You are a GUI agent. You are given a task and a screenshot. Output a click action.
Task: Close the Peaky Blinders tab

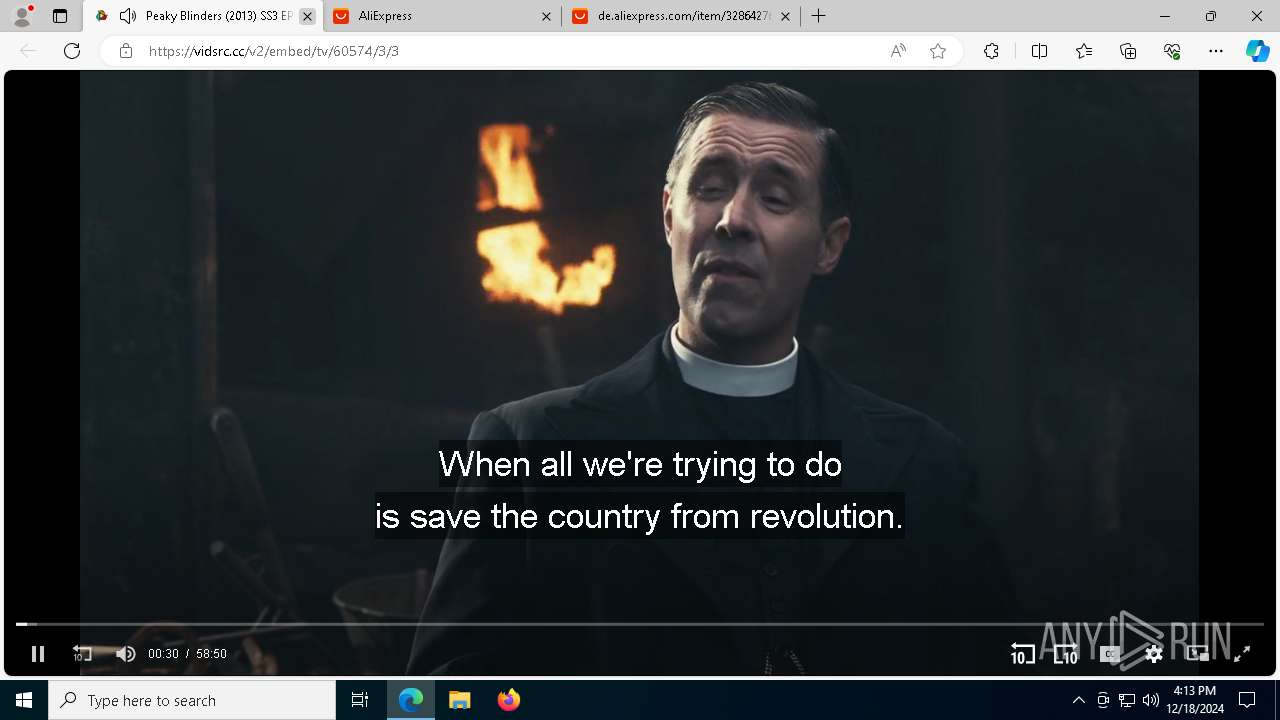click(x=307, y=16)
